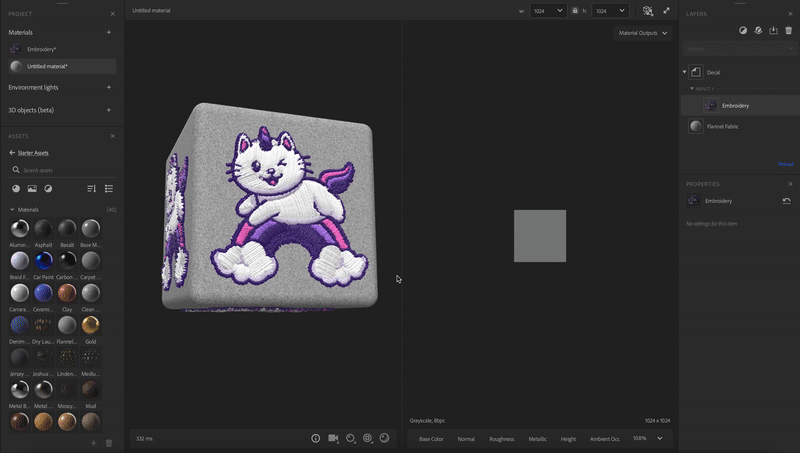Screen dimensions: 800x453
Task: Add a new material with the plus icon
Action: [x=109, y=32]
